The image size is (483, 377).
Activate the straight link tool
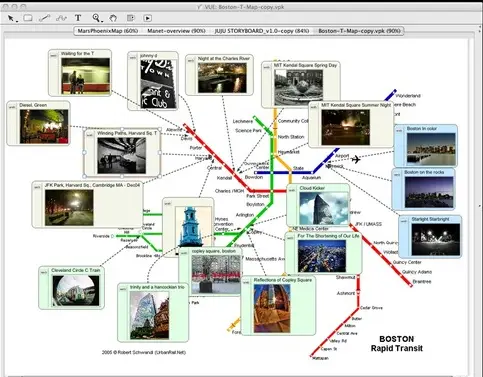[x=44, y=18]
